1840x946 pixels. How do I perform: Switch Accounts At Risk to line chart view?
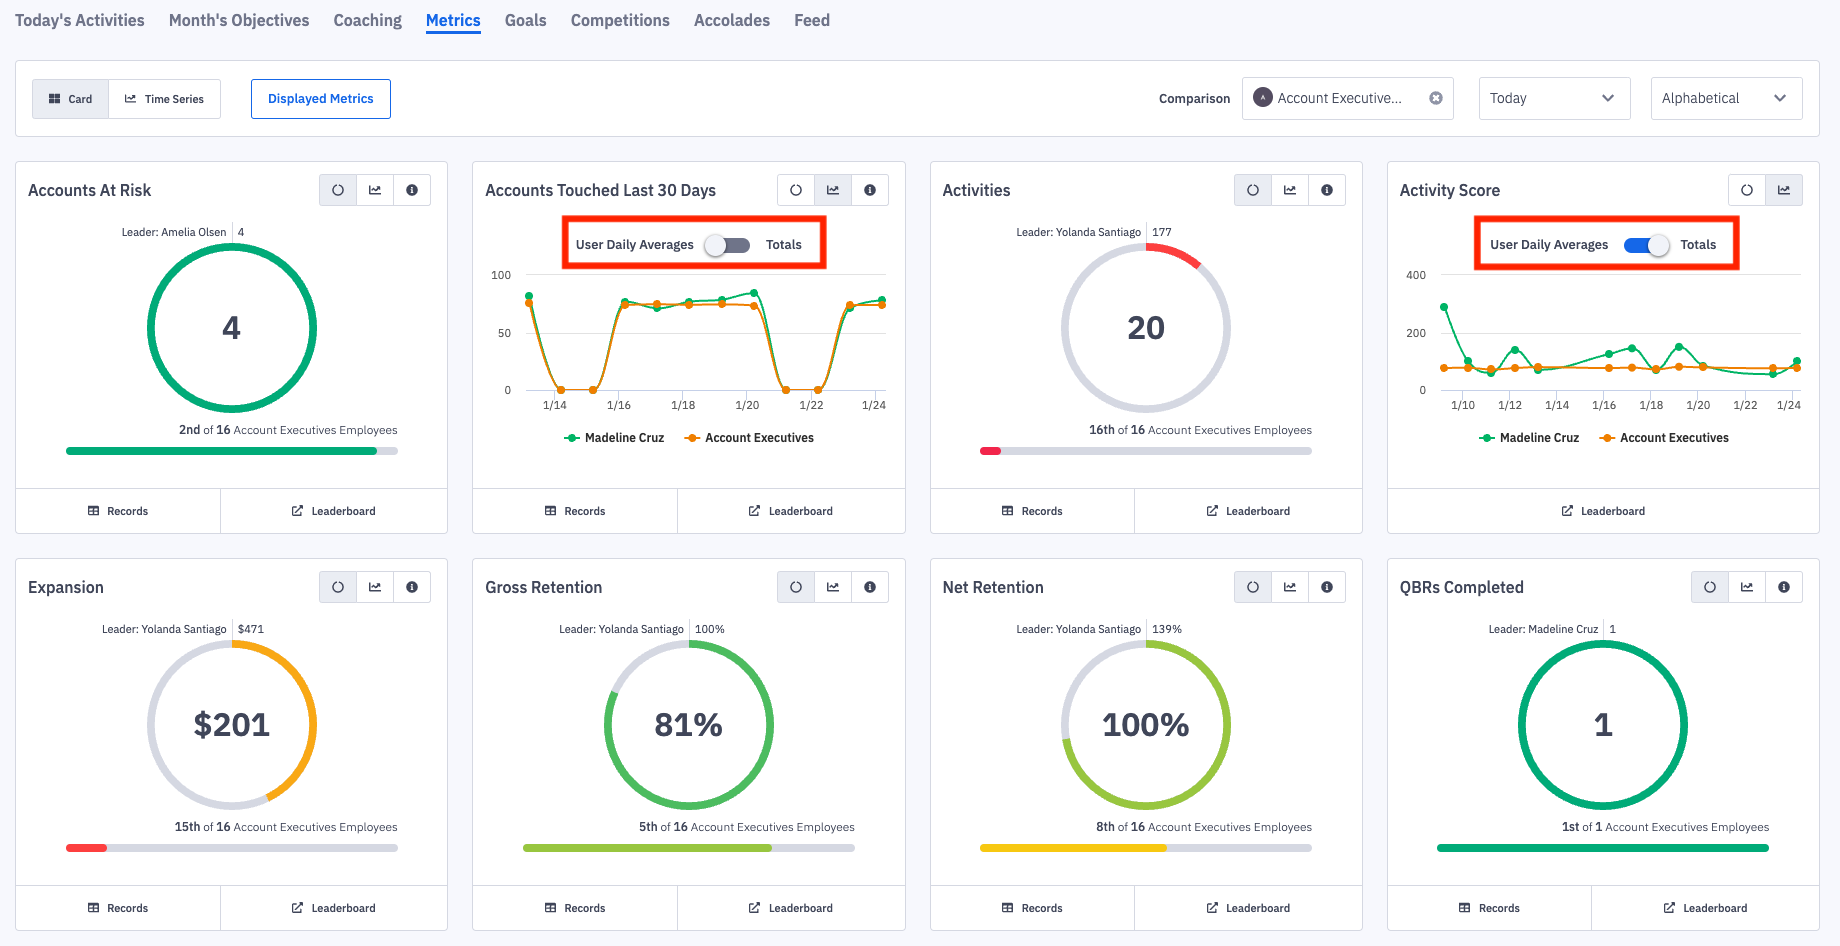pyautogui.click(x=375, y=190)
